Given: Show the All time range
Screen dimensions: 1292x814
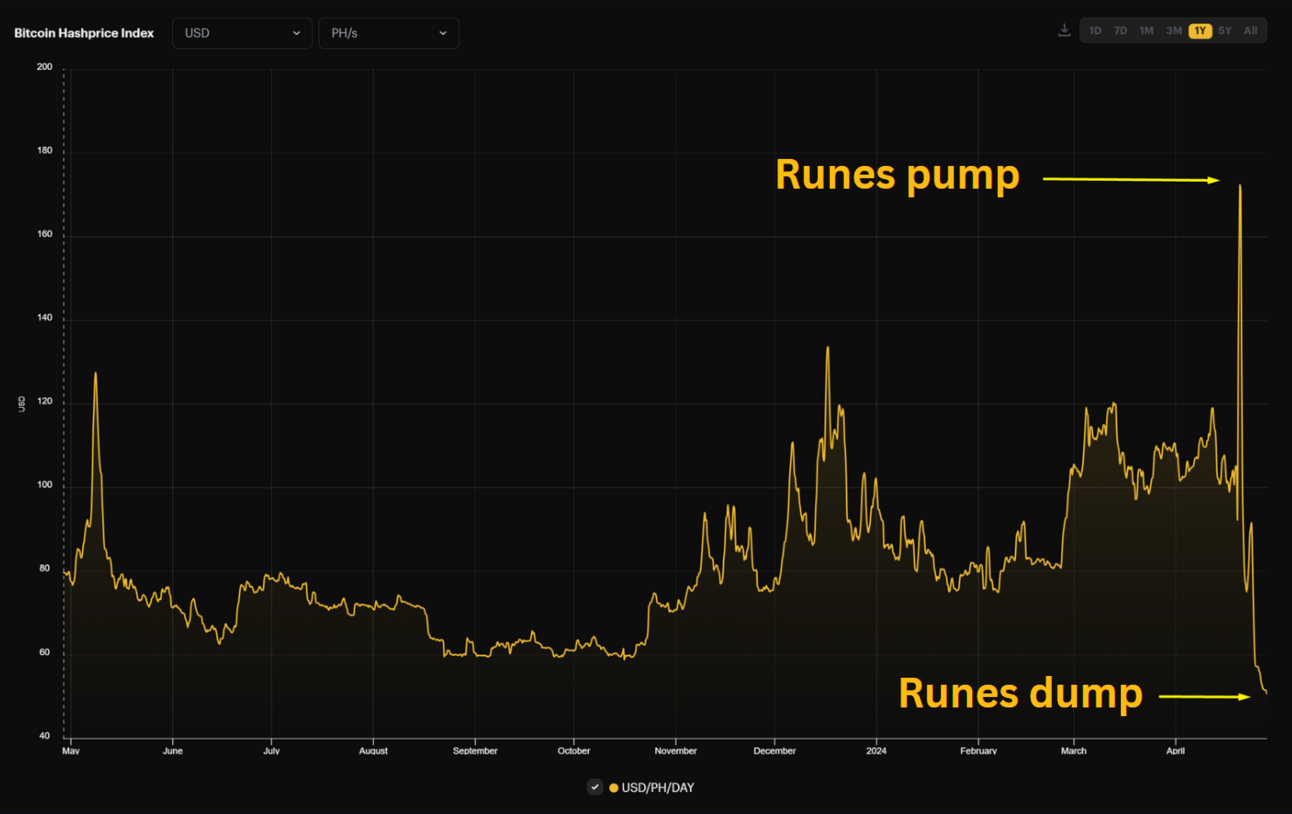Looking at the screenshot, I should pos(1250,31).
